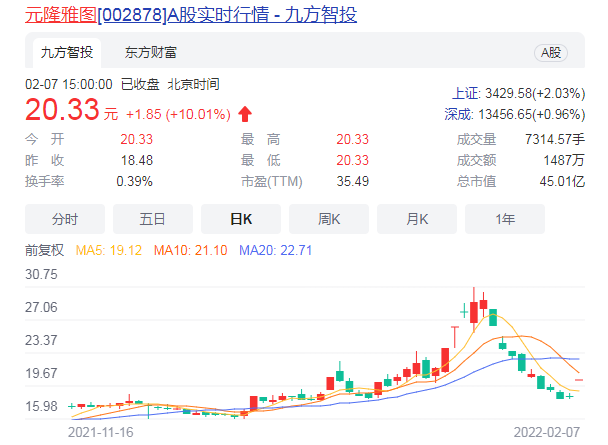Click the 最高 label
608x445 pixels.
tap(261, 139)
